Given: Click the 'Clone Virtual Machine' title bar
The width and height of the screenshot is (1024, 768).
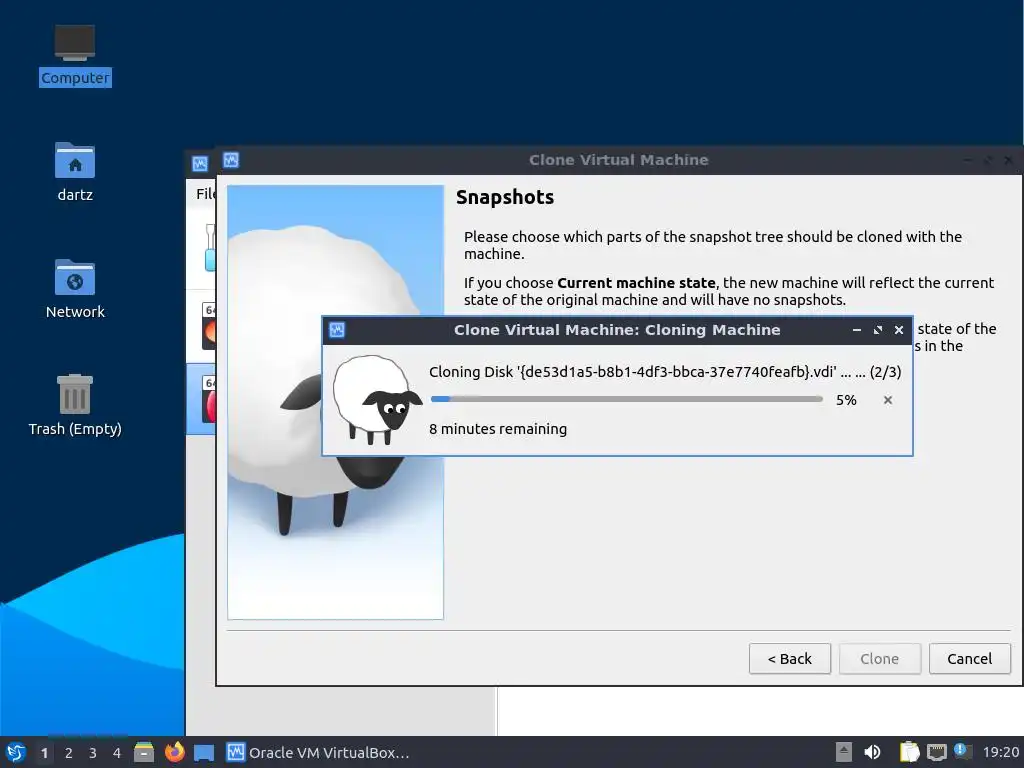Looking at the screenshot, I should pos(618,160).
